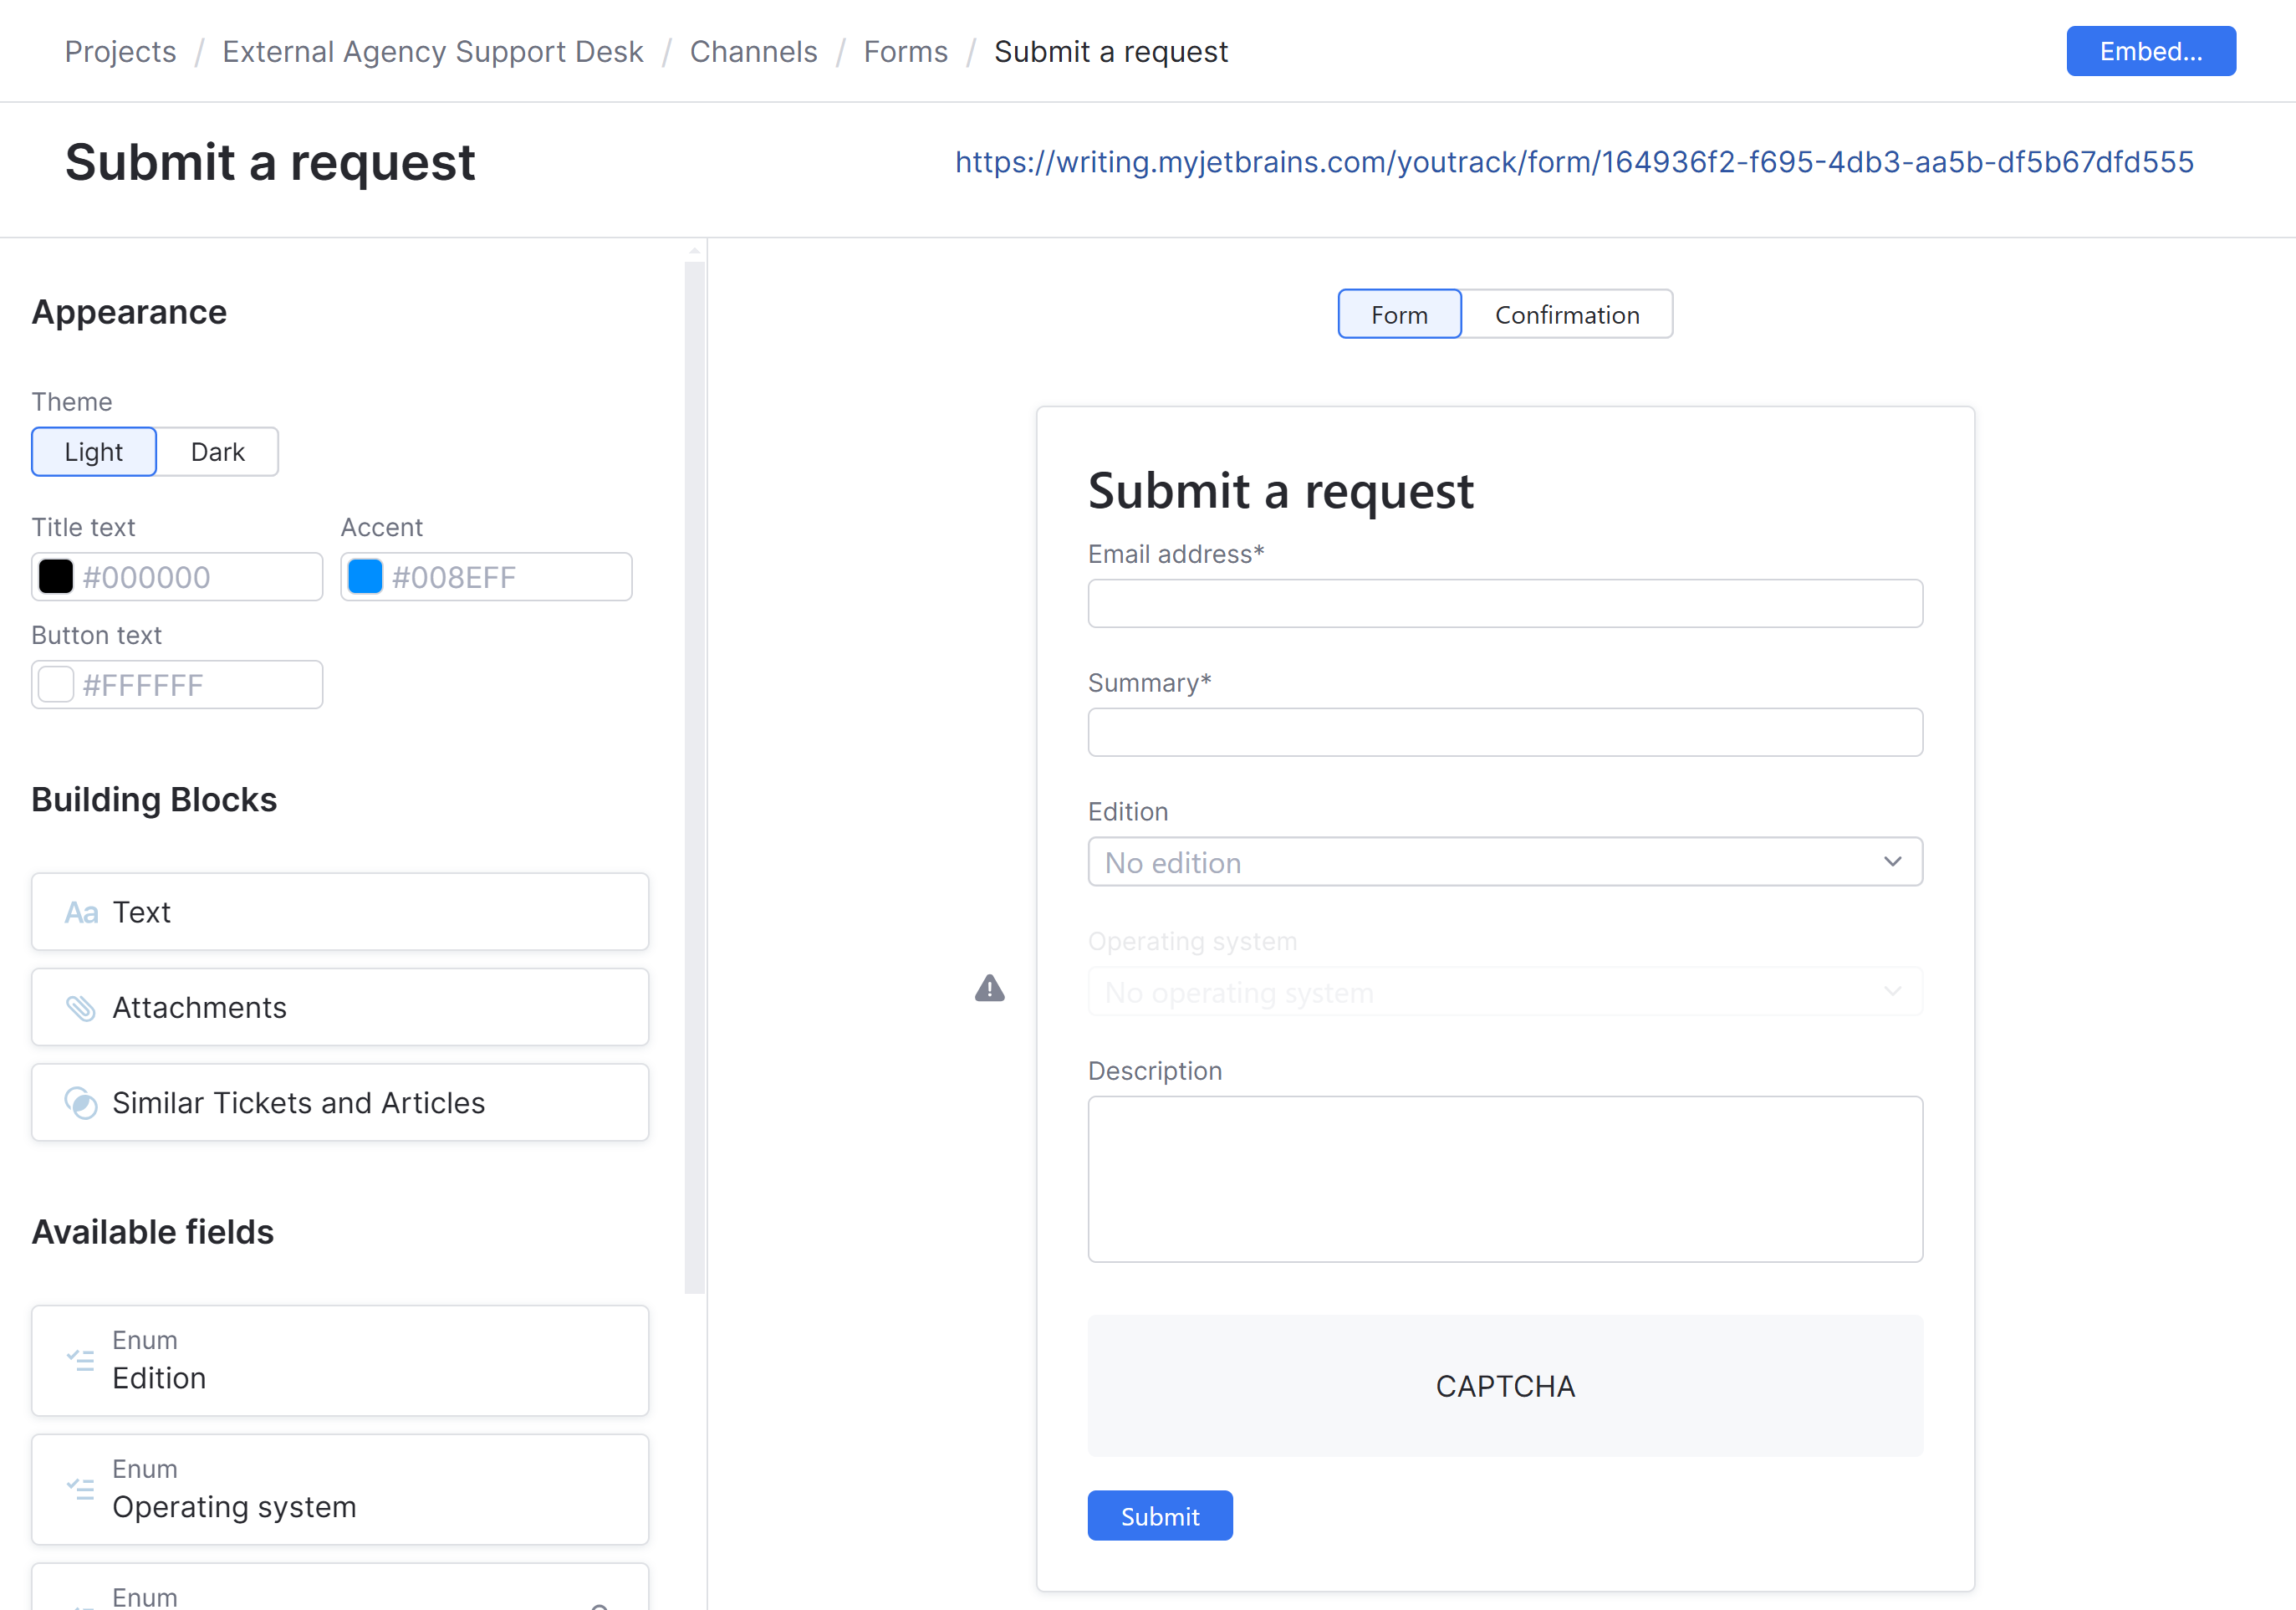This screenshot has width=2296, height=1610.
Task: Click the Aa icon in the Text block
Action: tap(81, 911)
